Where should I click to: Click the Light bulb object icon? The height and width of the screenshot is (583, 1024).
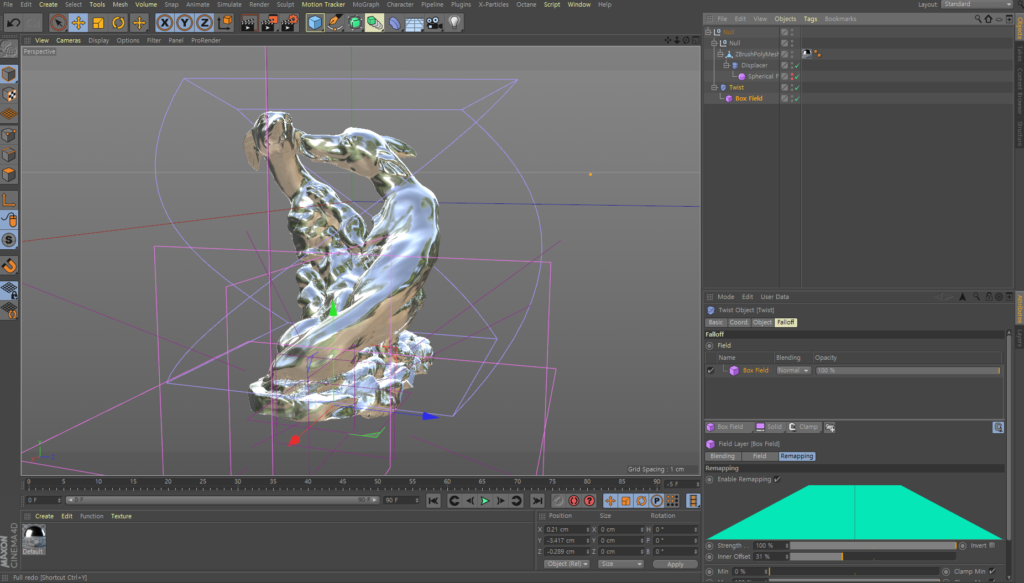click(455, 22)
